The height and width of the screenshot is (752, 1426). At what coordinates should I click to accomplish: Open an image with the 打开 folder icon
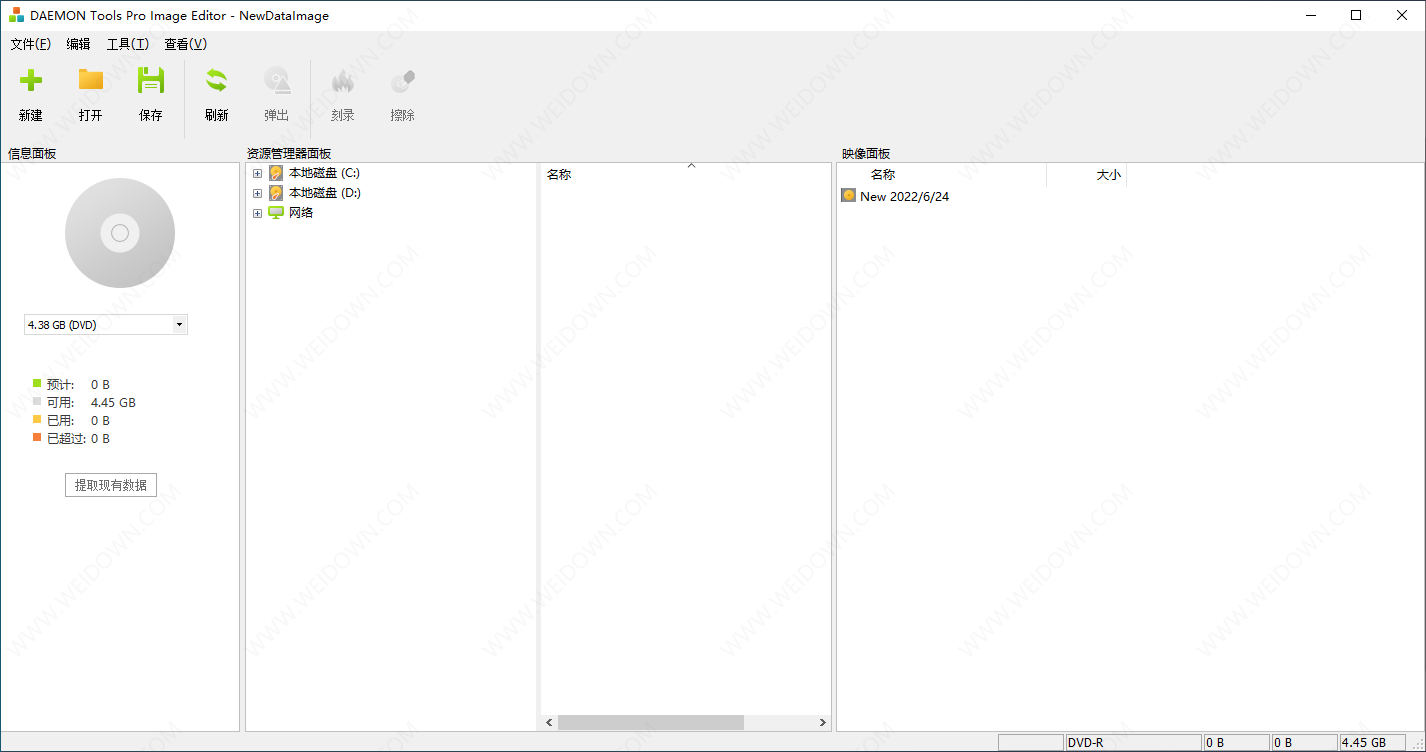click(91, 80)
